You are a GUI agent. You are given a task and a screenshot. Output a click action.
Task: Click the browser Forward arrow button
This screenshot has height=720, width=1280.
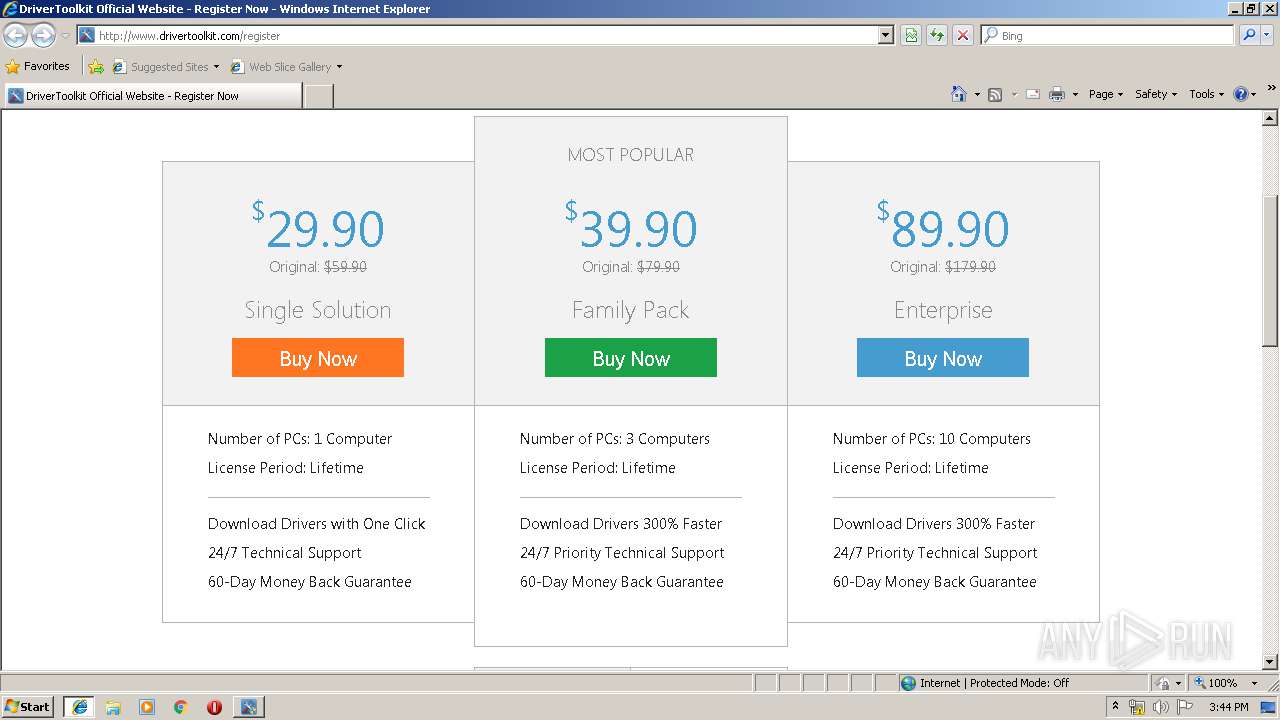[x=43, y=36]
